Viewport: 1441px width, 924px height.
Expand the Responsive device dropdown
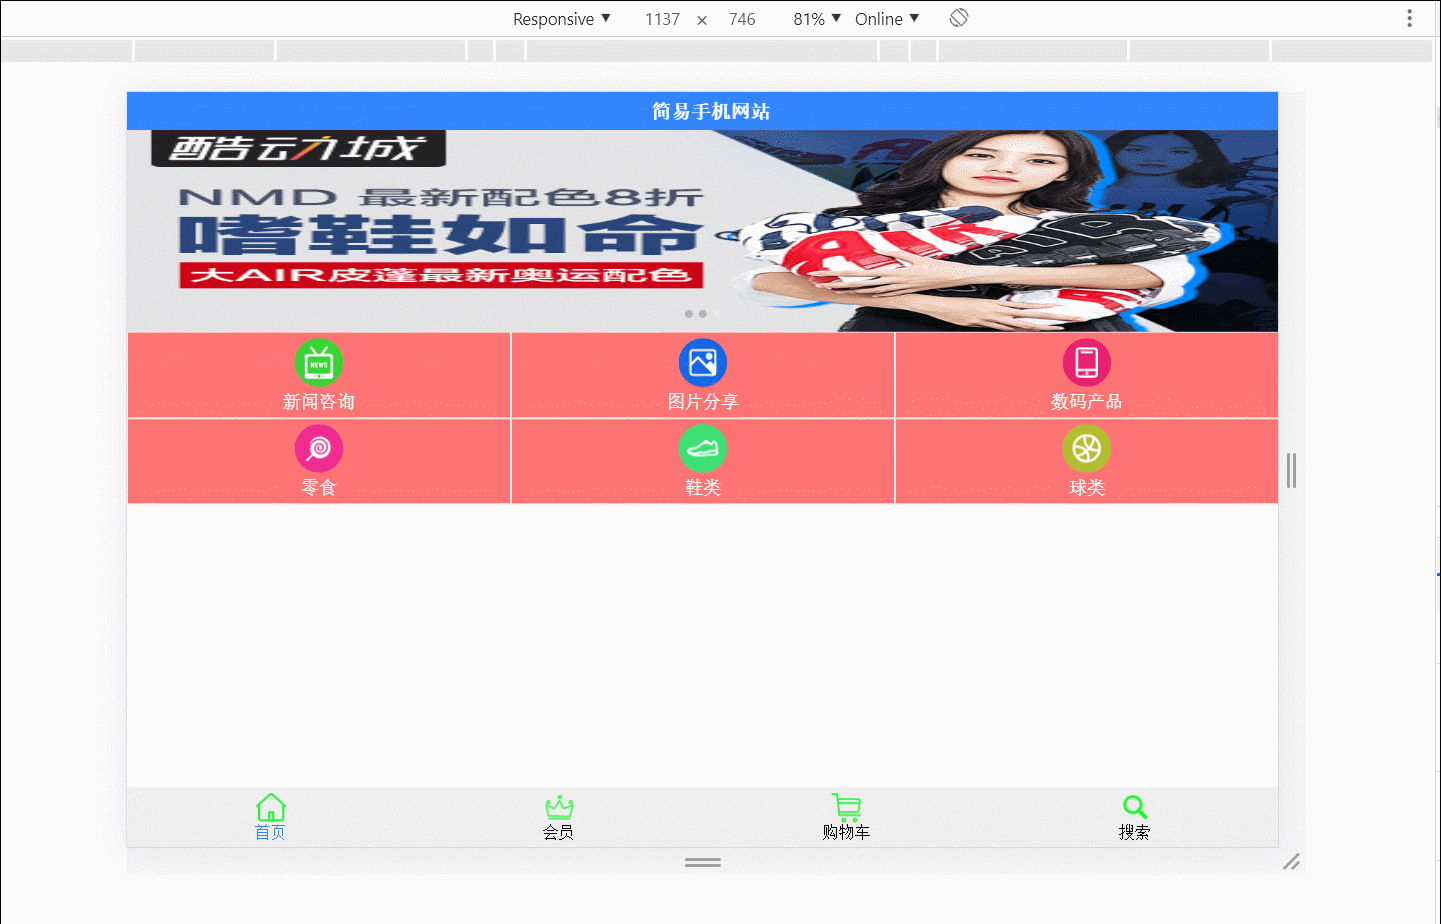(561, 19)
